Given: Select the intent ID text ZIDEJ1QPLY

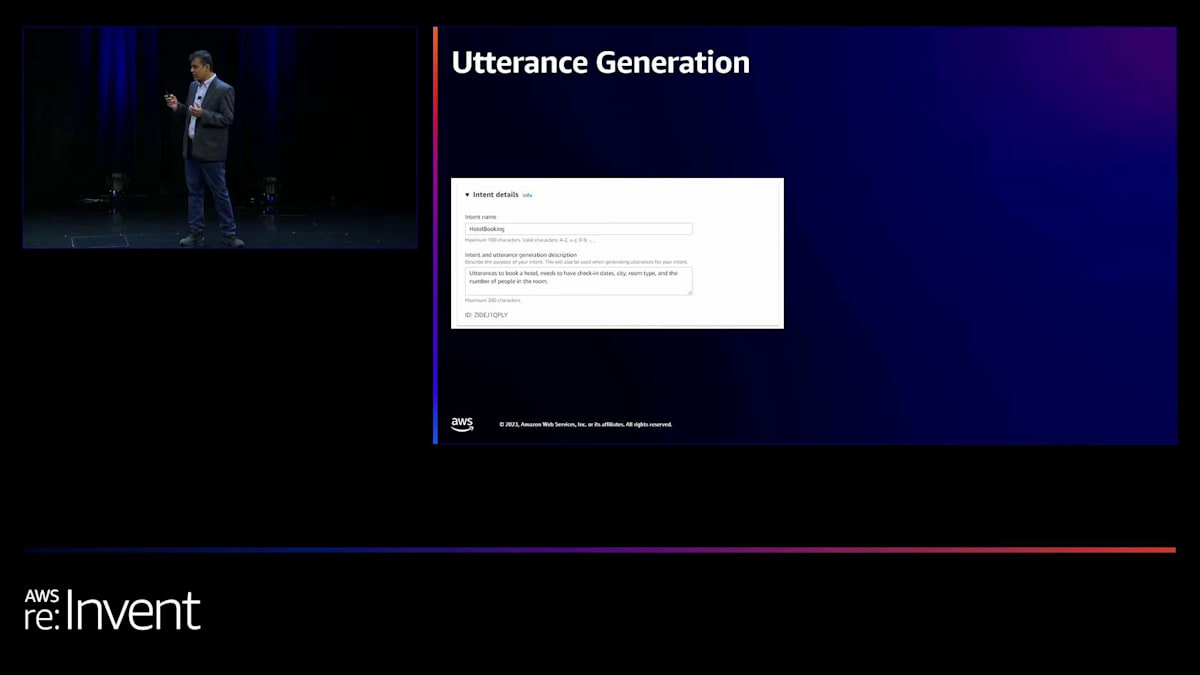Looking at the screenshot, I should (x=486, y=315).
